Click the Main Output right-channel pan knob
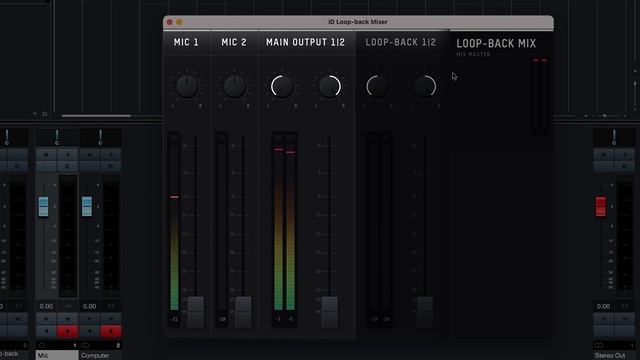The image size is (640, 360). click(x=330, y=86)
